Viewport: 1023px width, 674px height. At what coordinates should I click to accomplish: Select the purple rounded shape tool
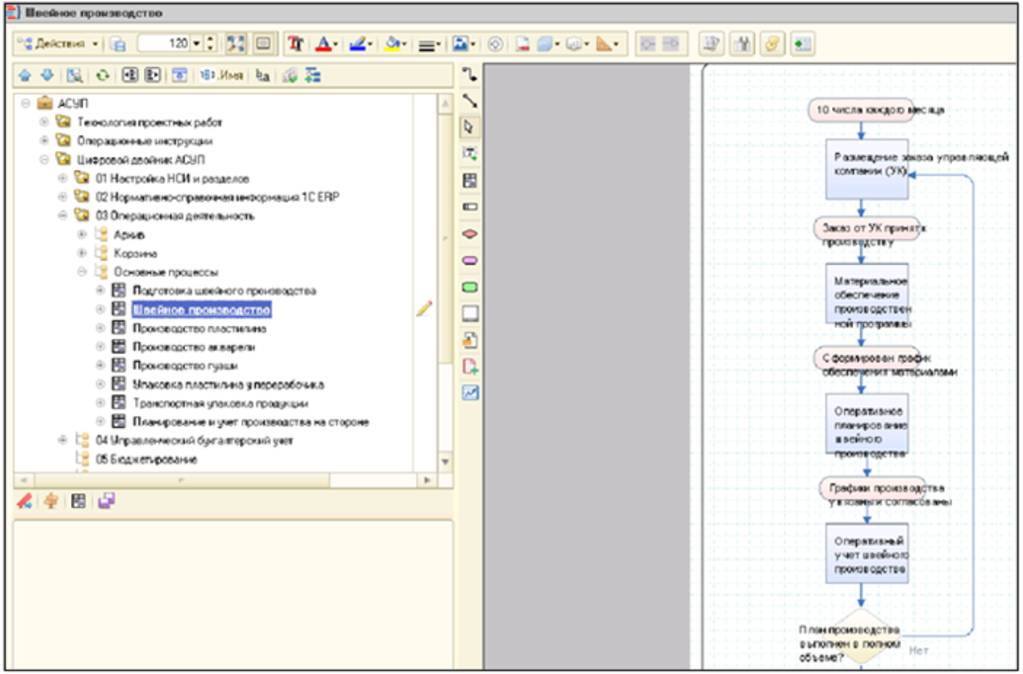coord(470,260)
